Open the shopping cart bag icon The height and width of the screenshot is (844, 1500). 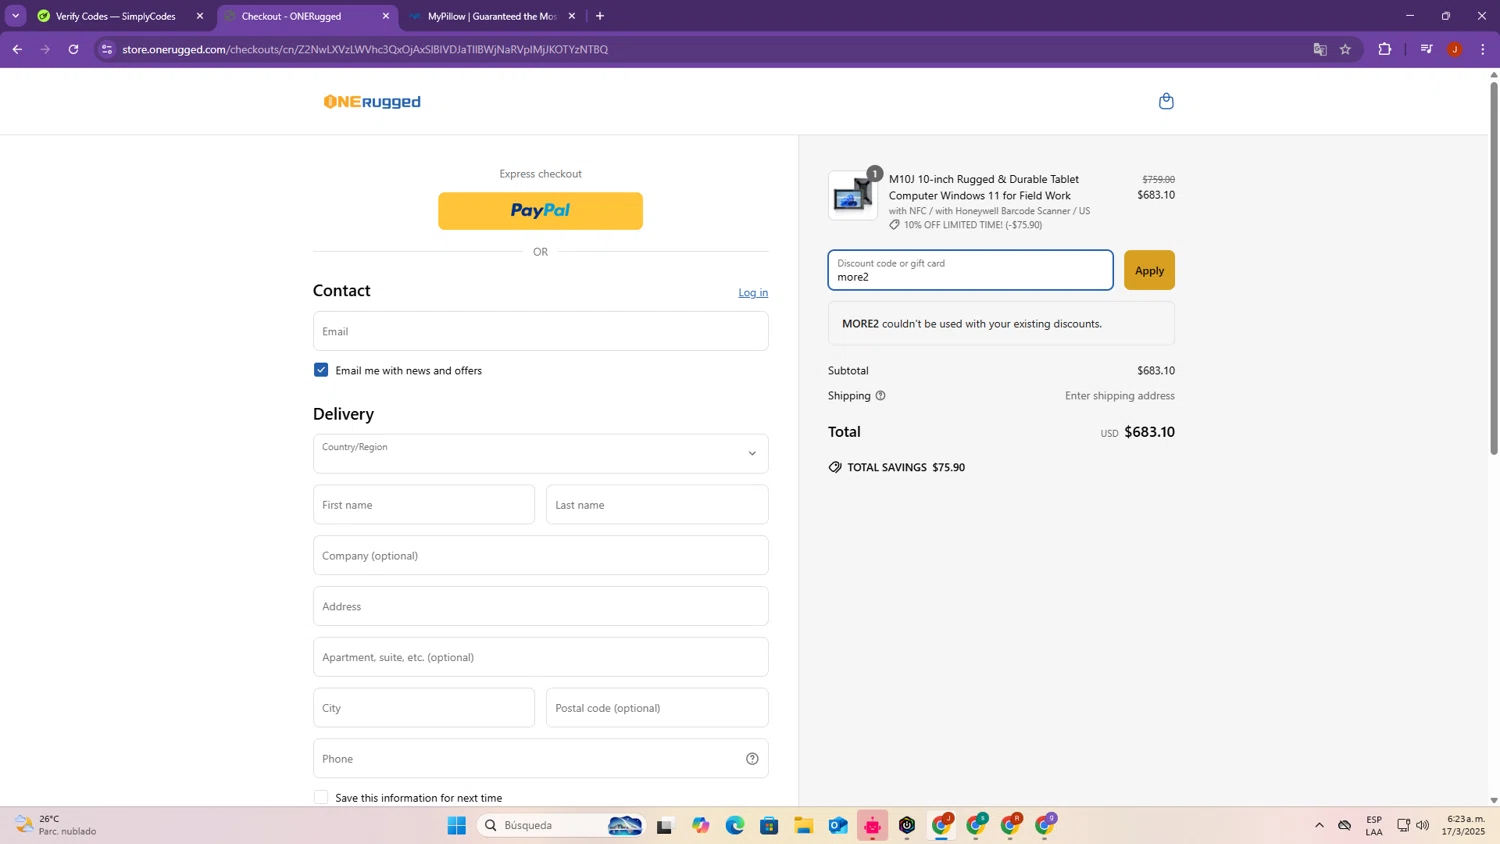point(1166,101)
